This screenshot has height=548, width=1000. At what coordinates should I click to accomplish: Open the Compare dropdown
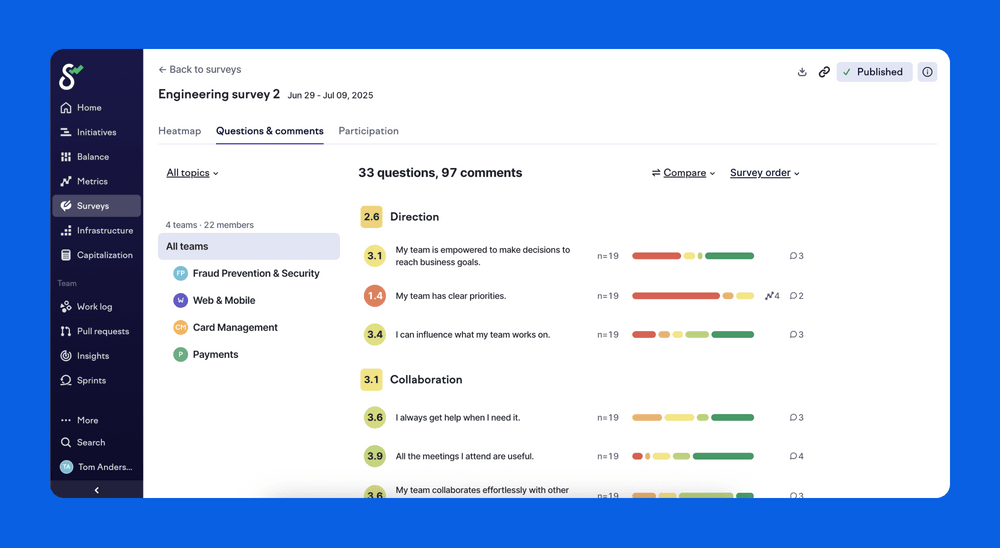coord(684,173)
